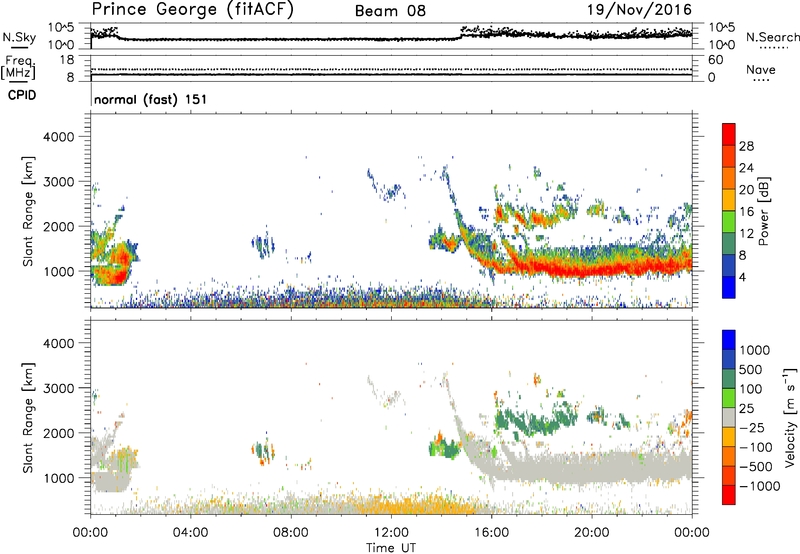
Task: Click the "12:00" time axis tick
Action: click(391, 532)
